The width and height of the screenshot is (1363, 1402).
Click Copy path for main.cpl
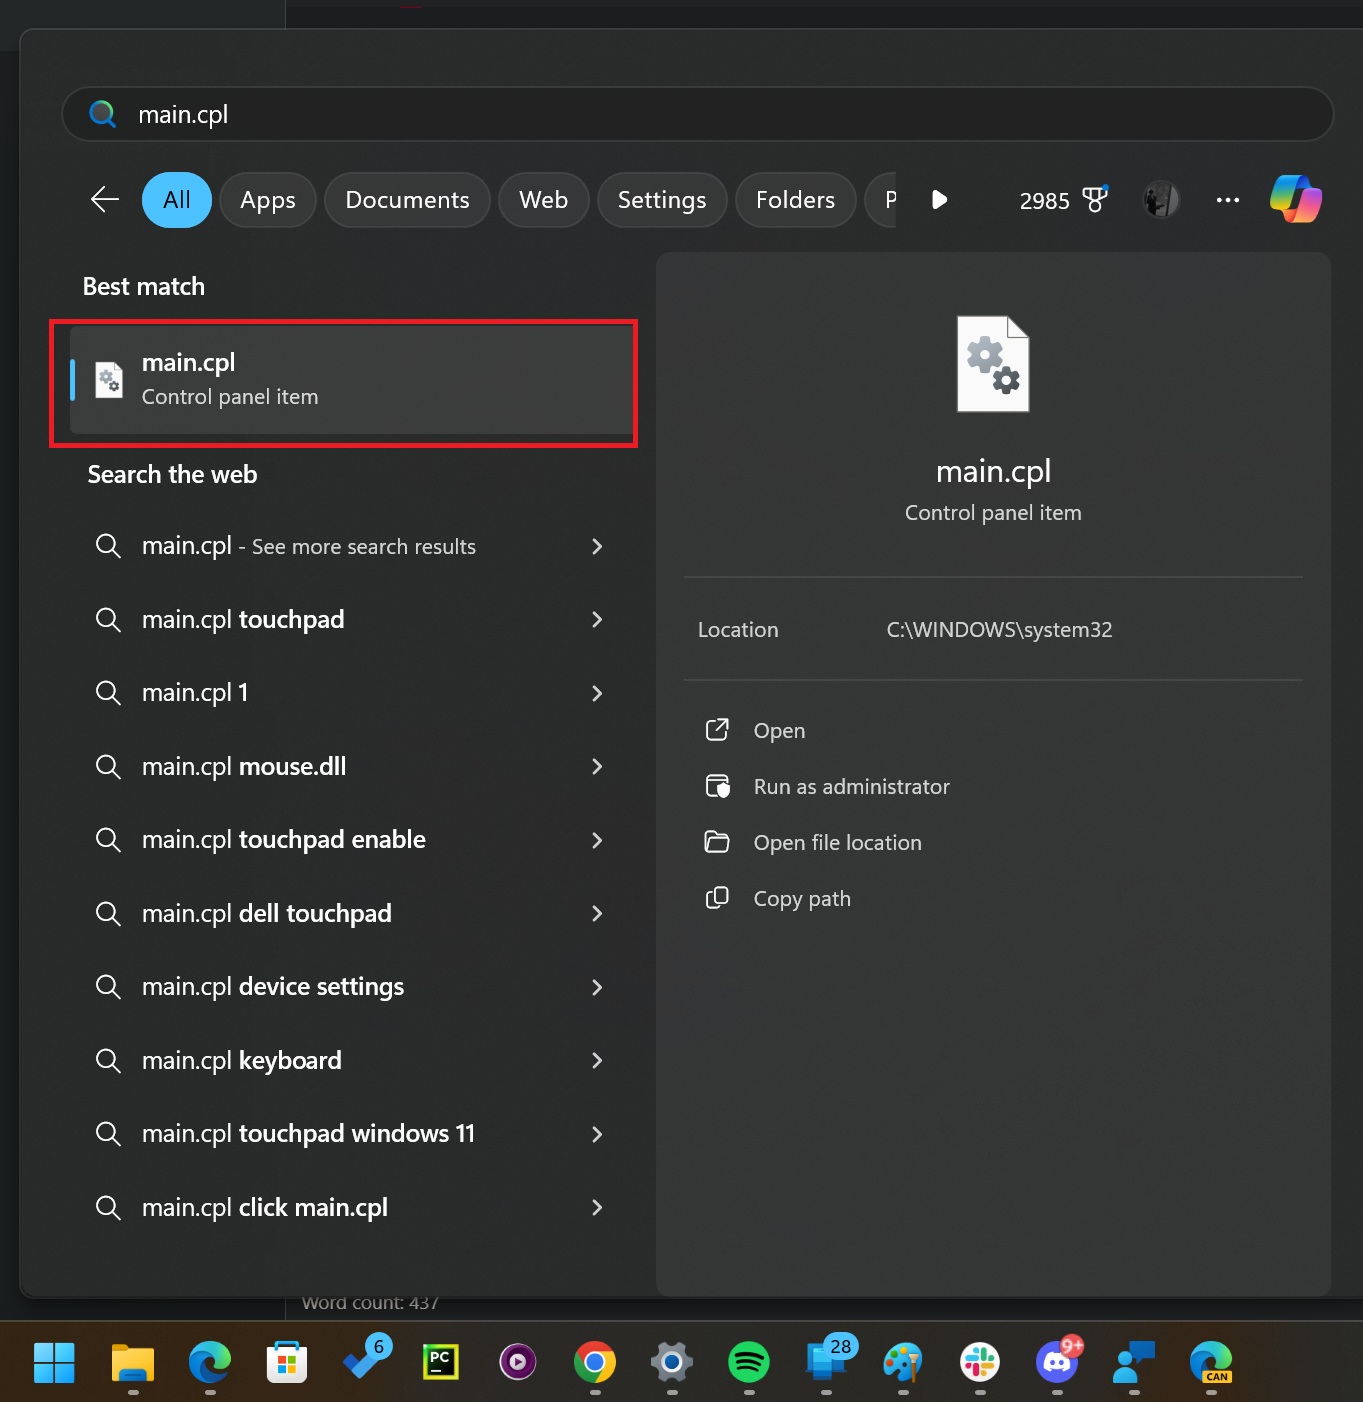[801, 898]
